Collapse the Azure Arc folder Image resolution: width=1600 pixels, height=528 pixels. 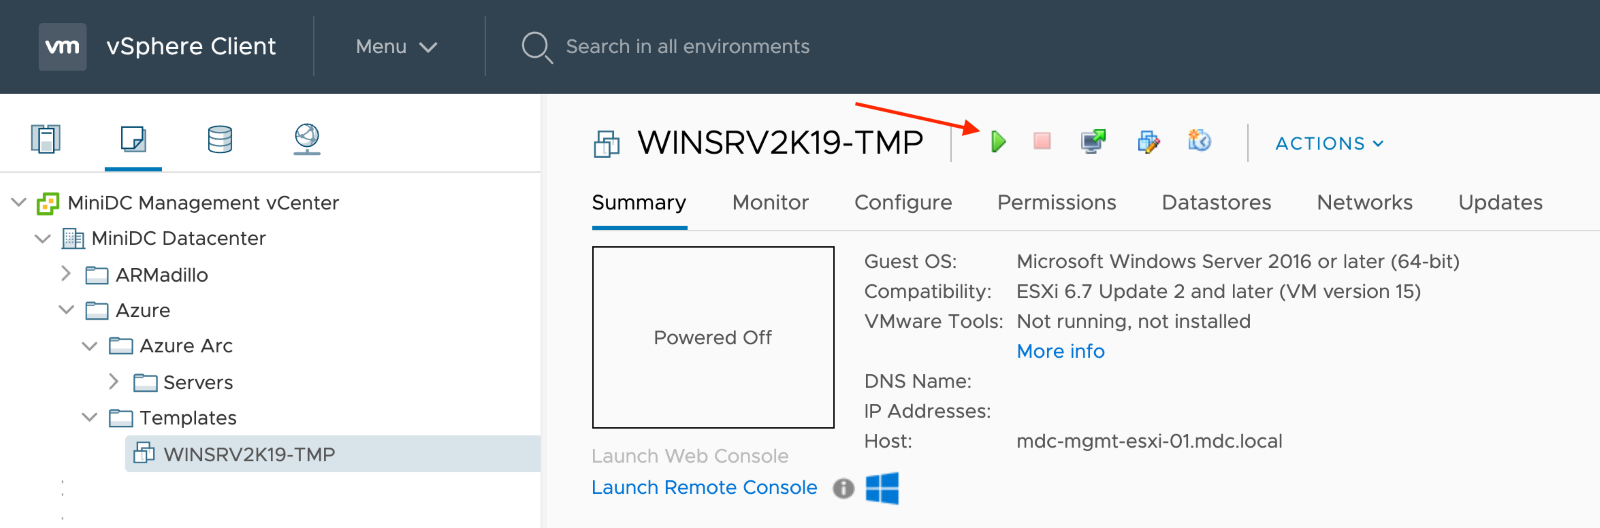[90, 346]
